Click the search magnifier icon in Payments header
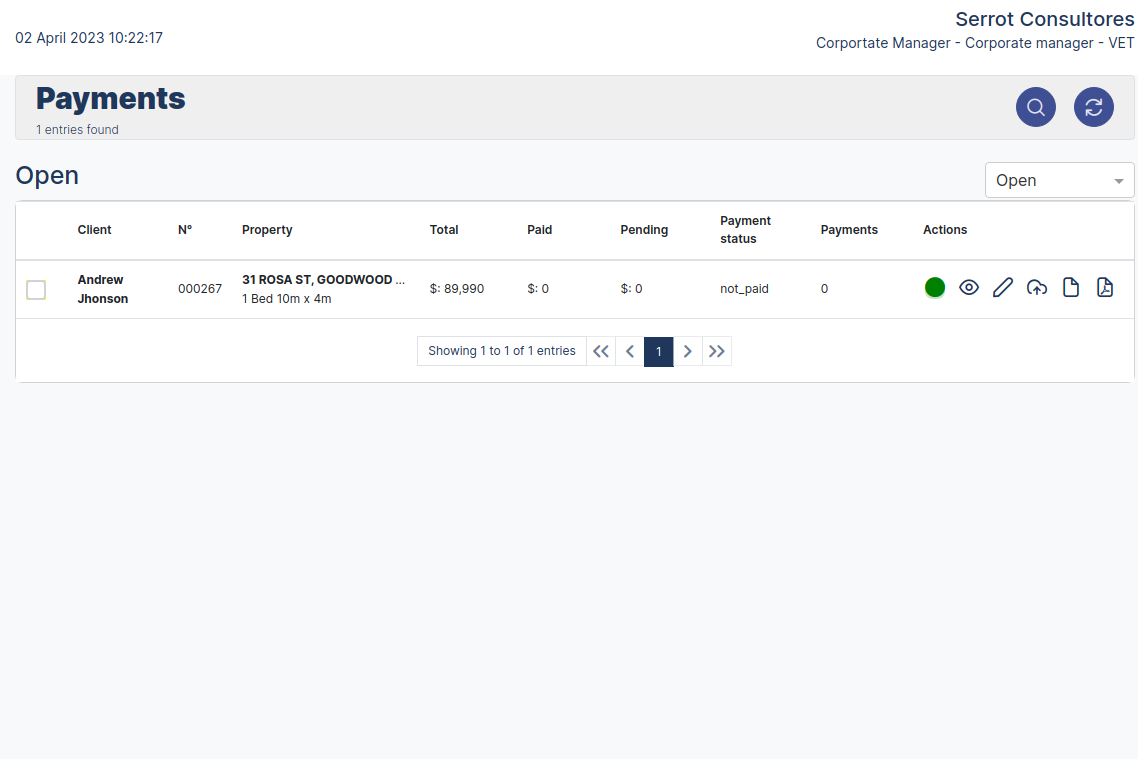Screen dimensions: 1138x759 click(x=1036, y=107)
